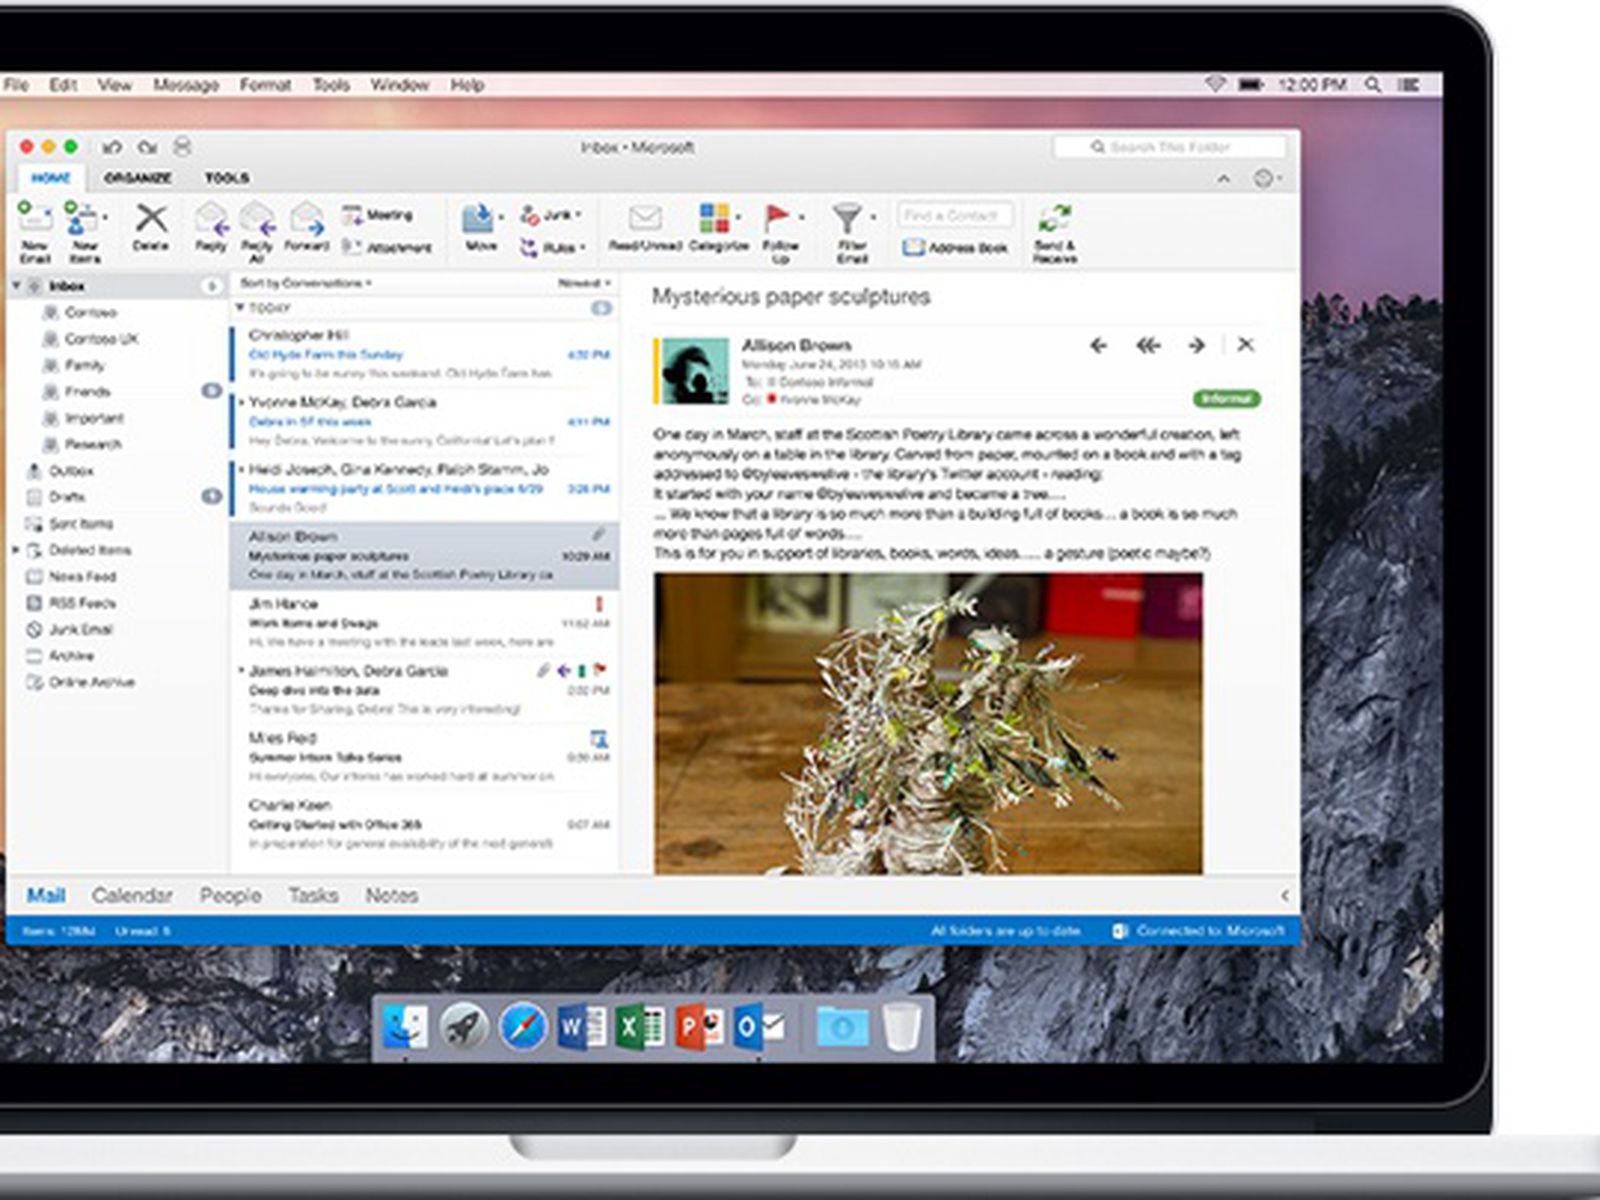Screen dimensions: 1600x1200
Task: Click the Search This Folder field
Action: click(x=1169, y=148)
